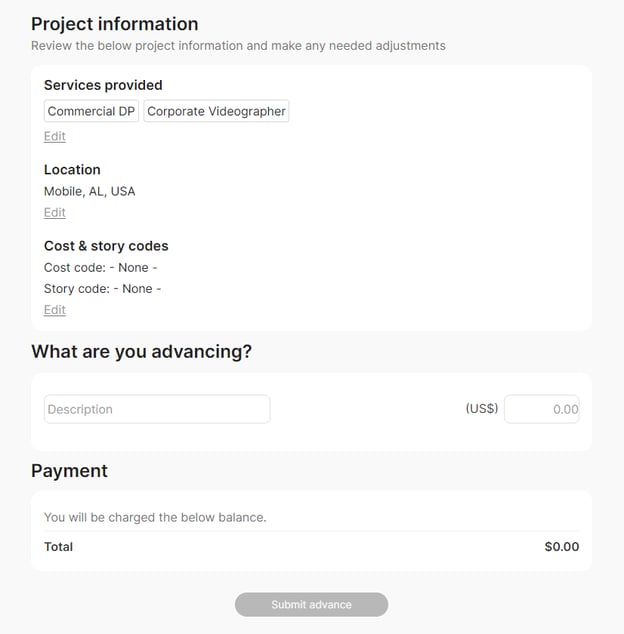Click the $0.00 total amount
The width and height of the screenshot is (624, 634).
(561, 547)
